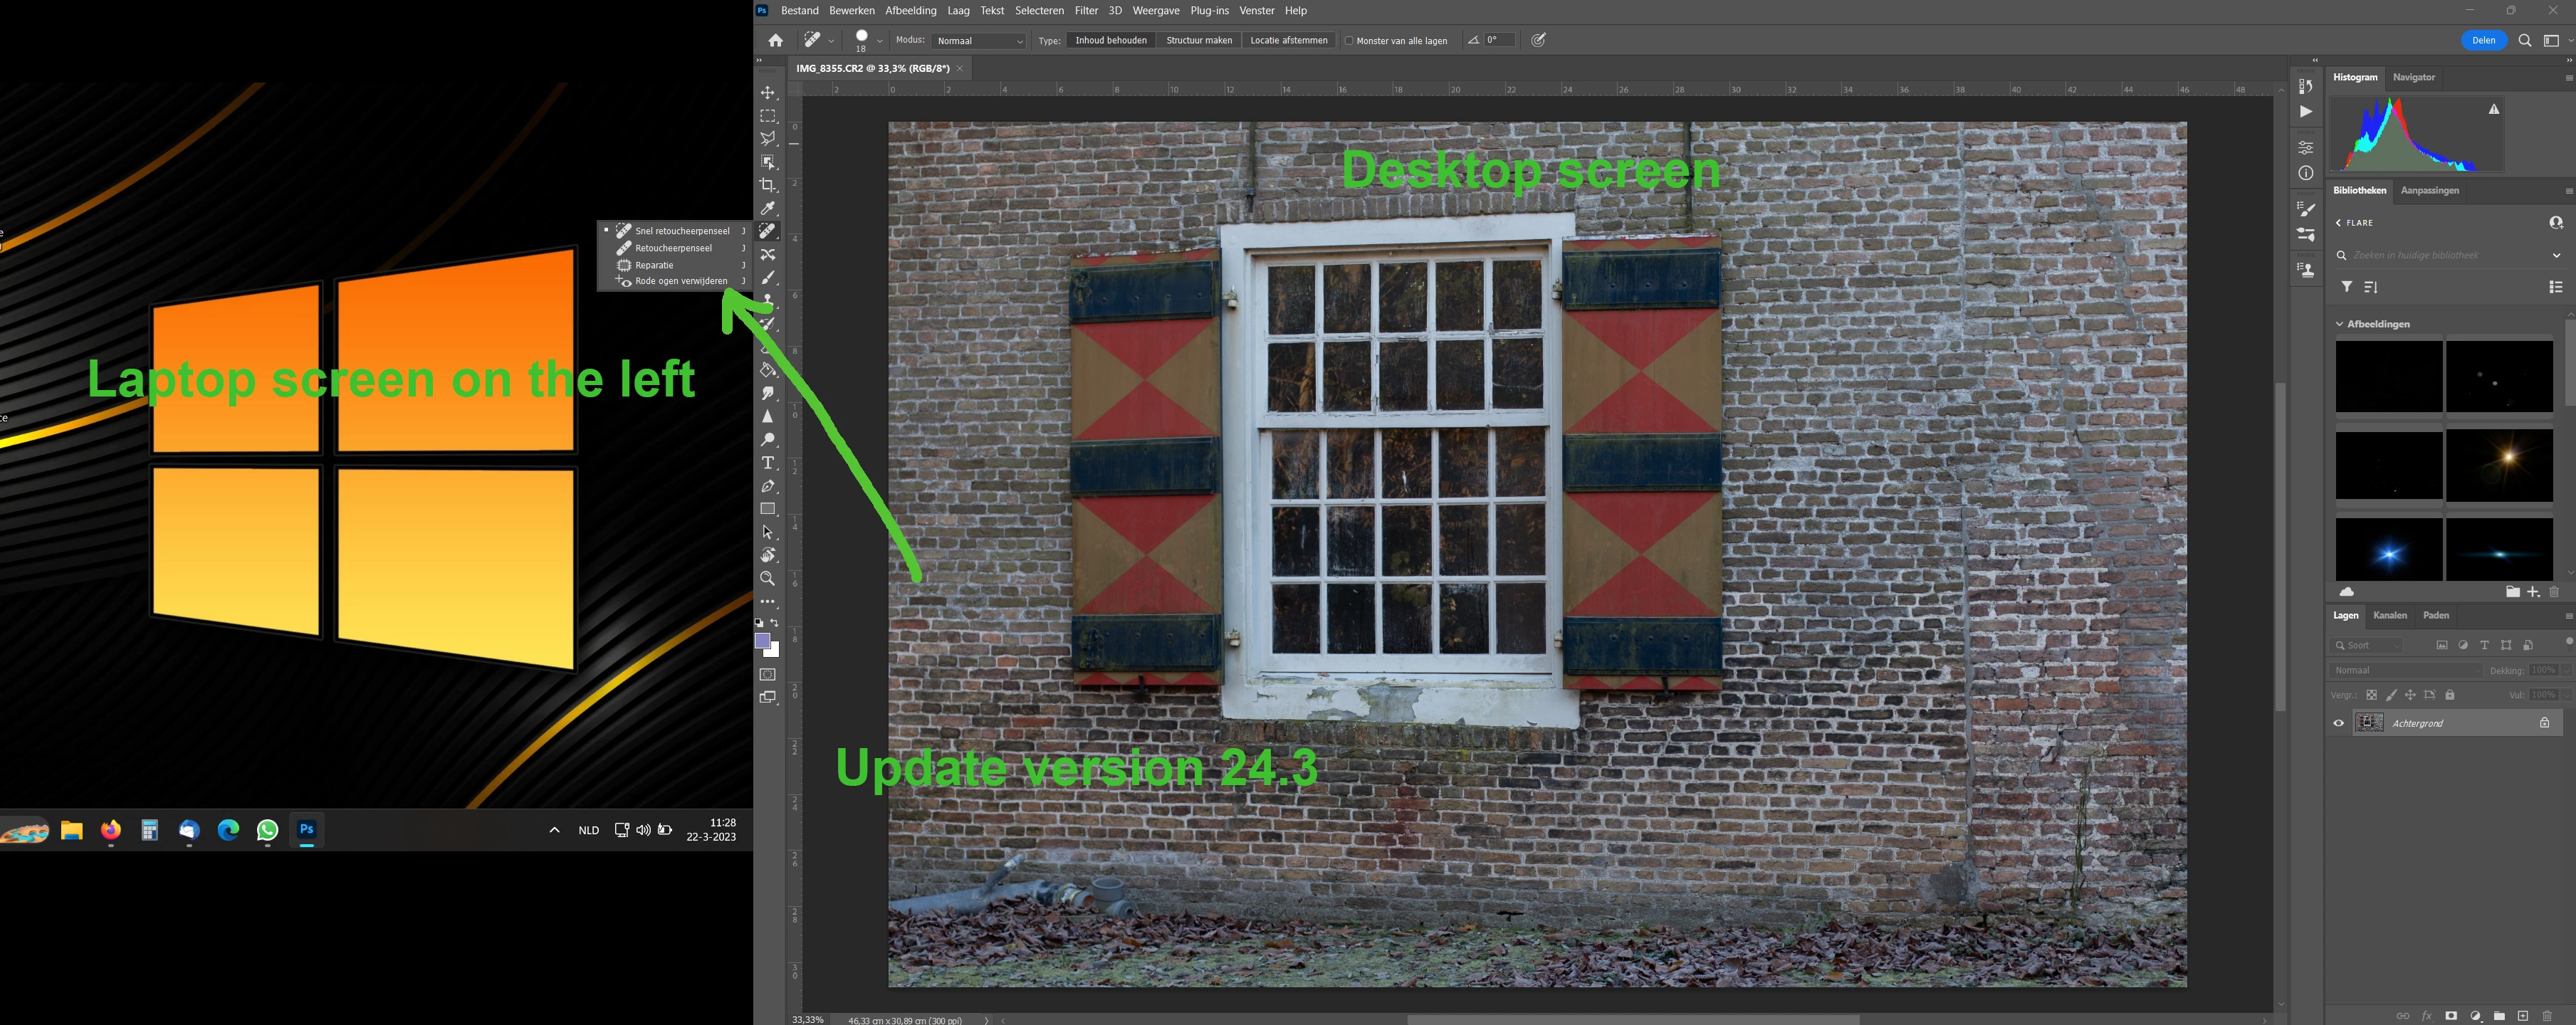Select the Move tool
The image size is (2576, 1025).
click(768, 92)
